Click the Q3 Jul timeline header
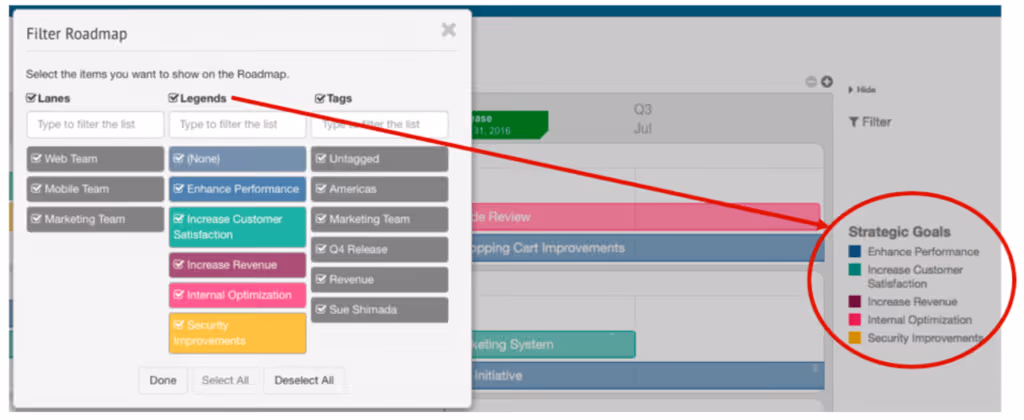Viewport: 1024px width, 420px height. pyautogui.click(x=643, y=118)
